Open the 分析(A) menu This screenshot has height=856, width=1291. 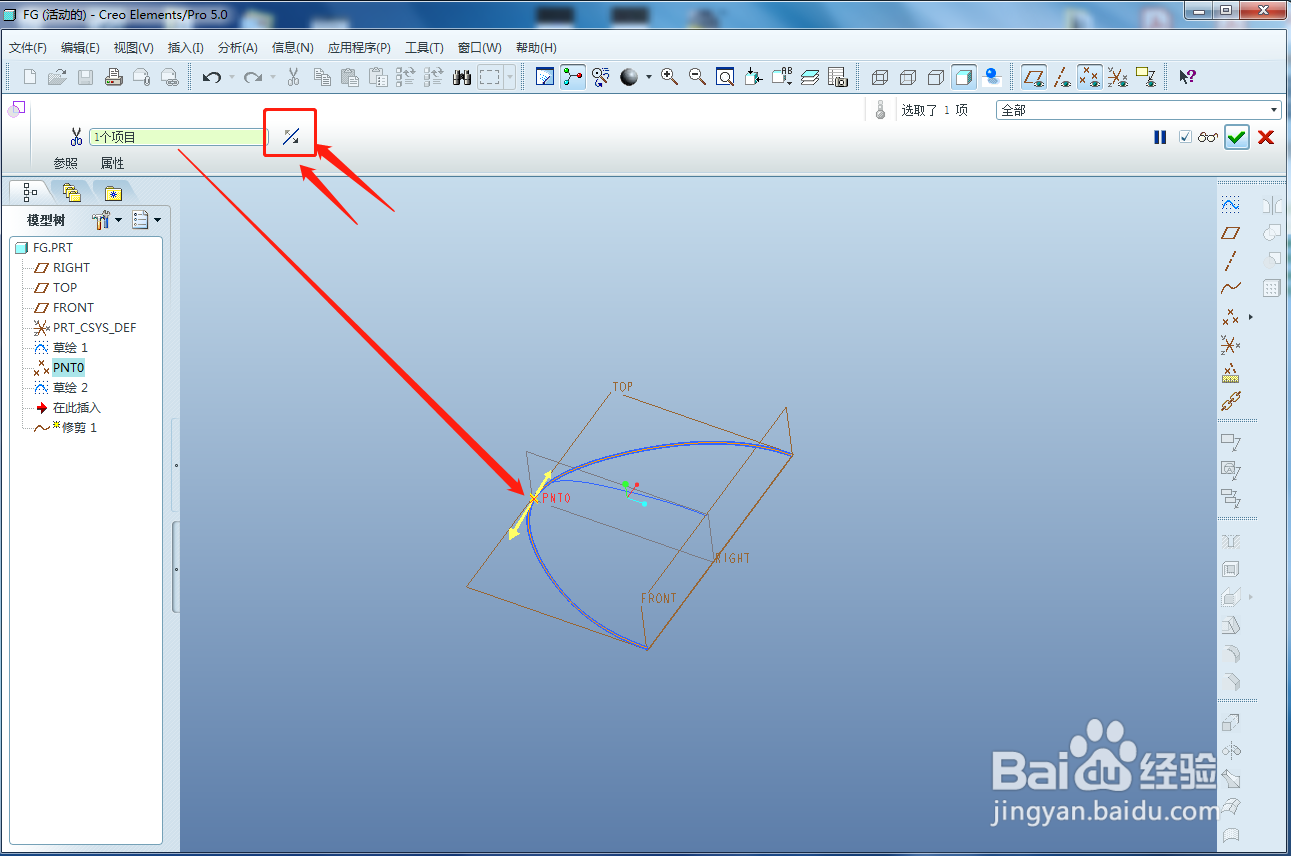[237, 48]
